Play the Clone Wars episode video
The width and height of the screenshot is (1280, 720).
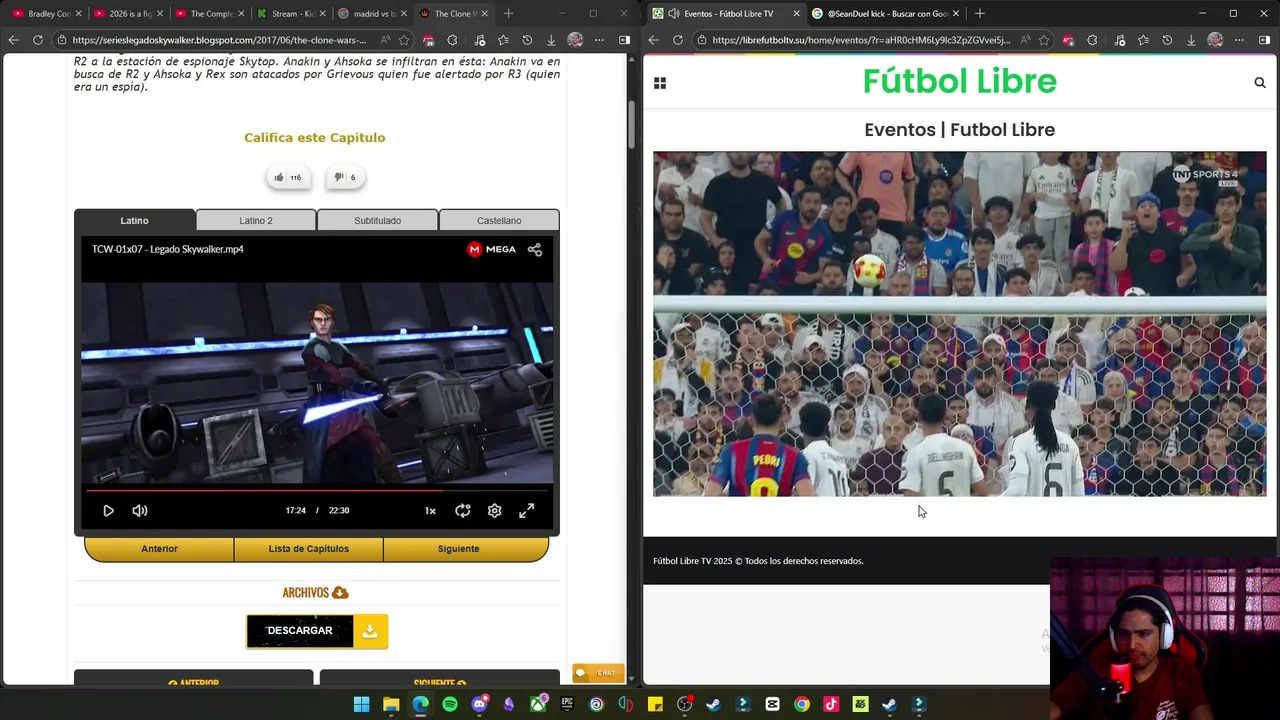point(108,510)
